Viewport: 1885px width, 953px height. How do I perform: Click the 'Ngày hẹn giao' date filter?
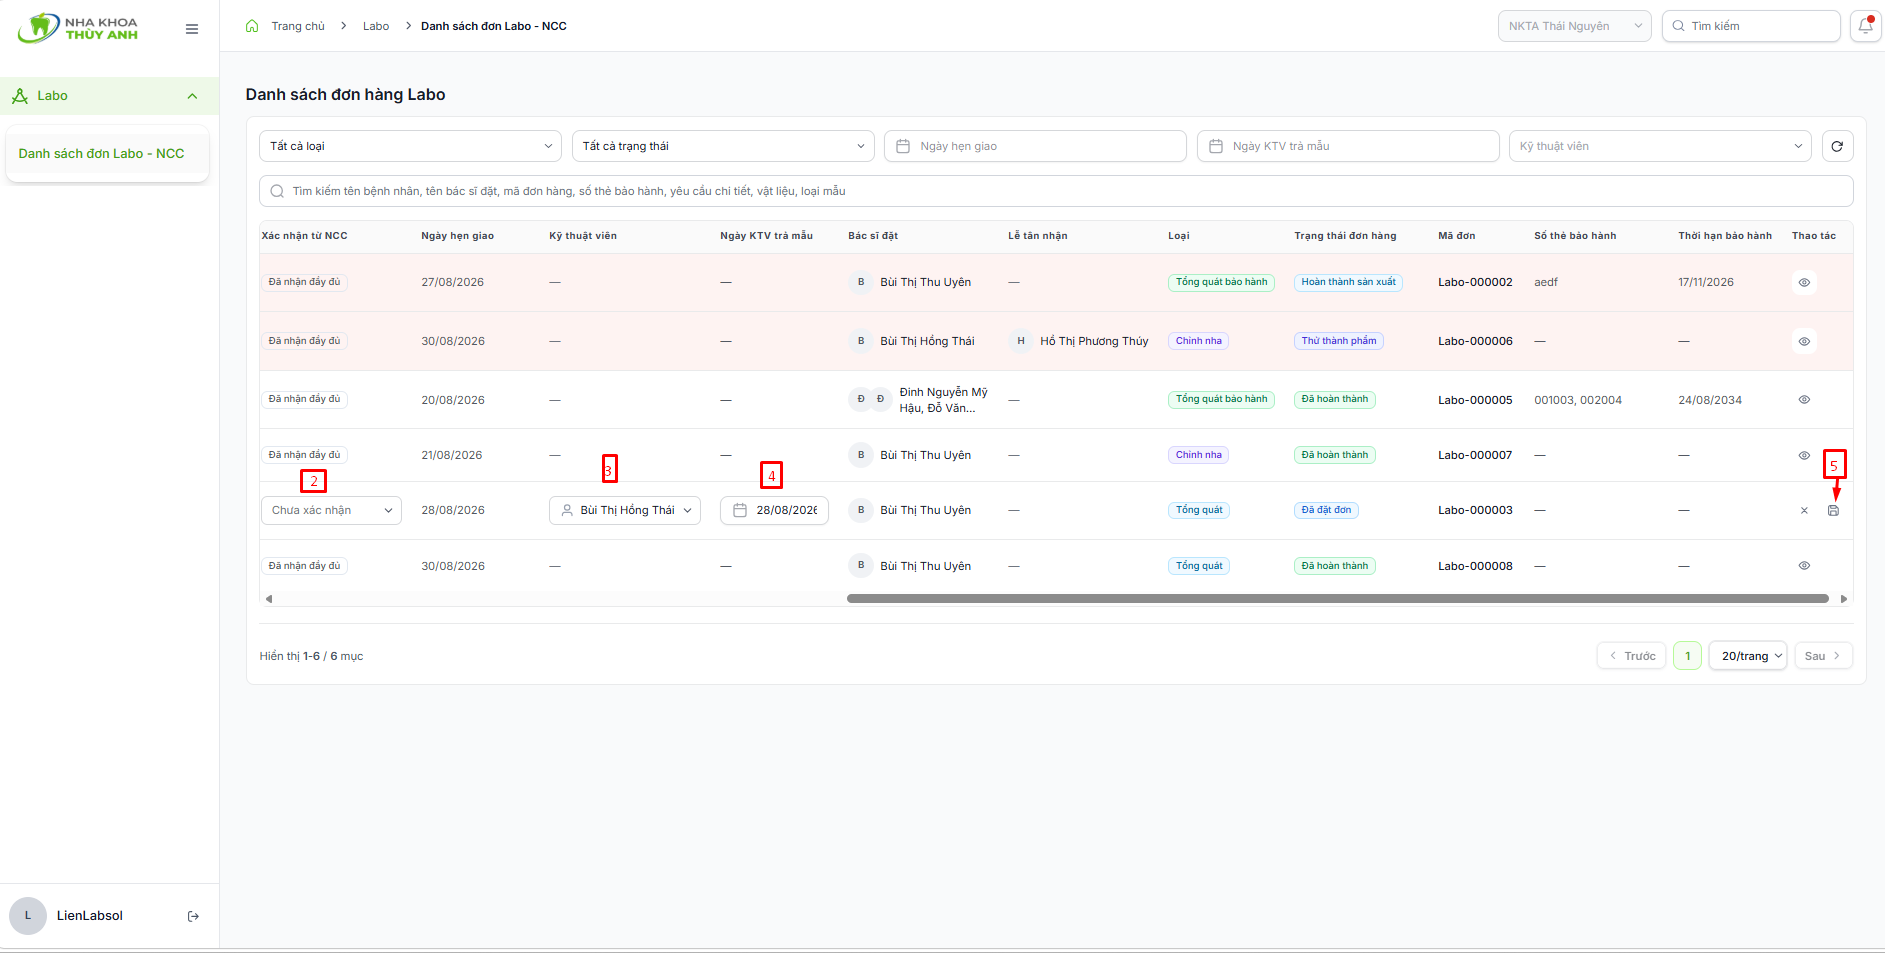1035,146
